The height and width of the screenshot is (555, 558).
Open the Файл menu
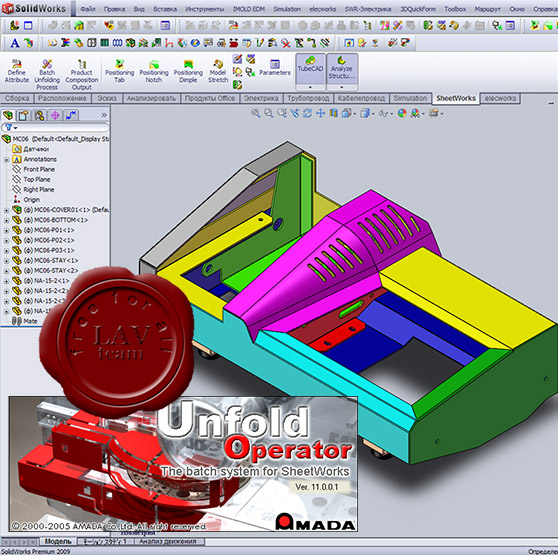click(x=88, y=9)
